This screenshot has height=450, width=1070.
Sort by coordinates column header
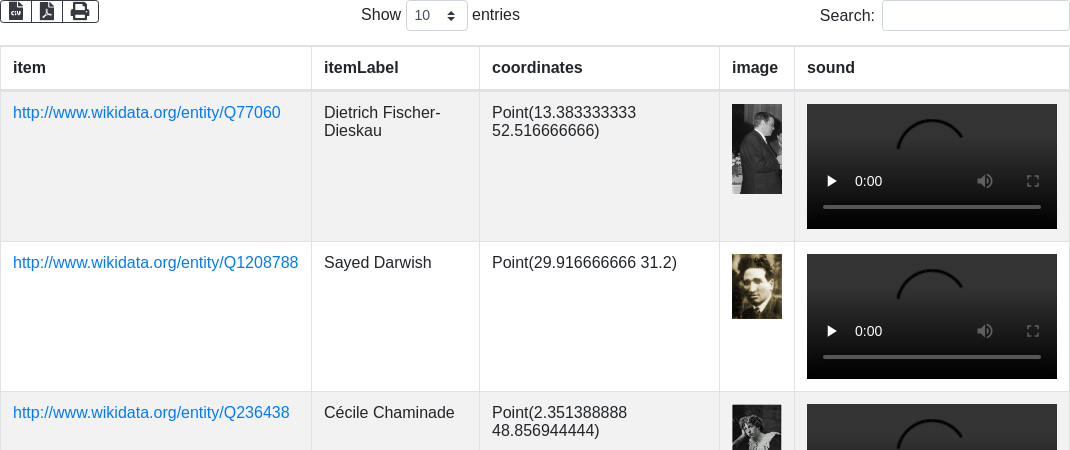tap(537, 68)
